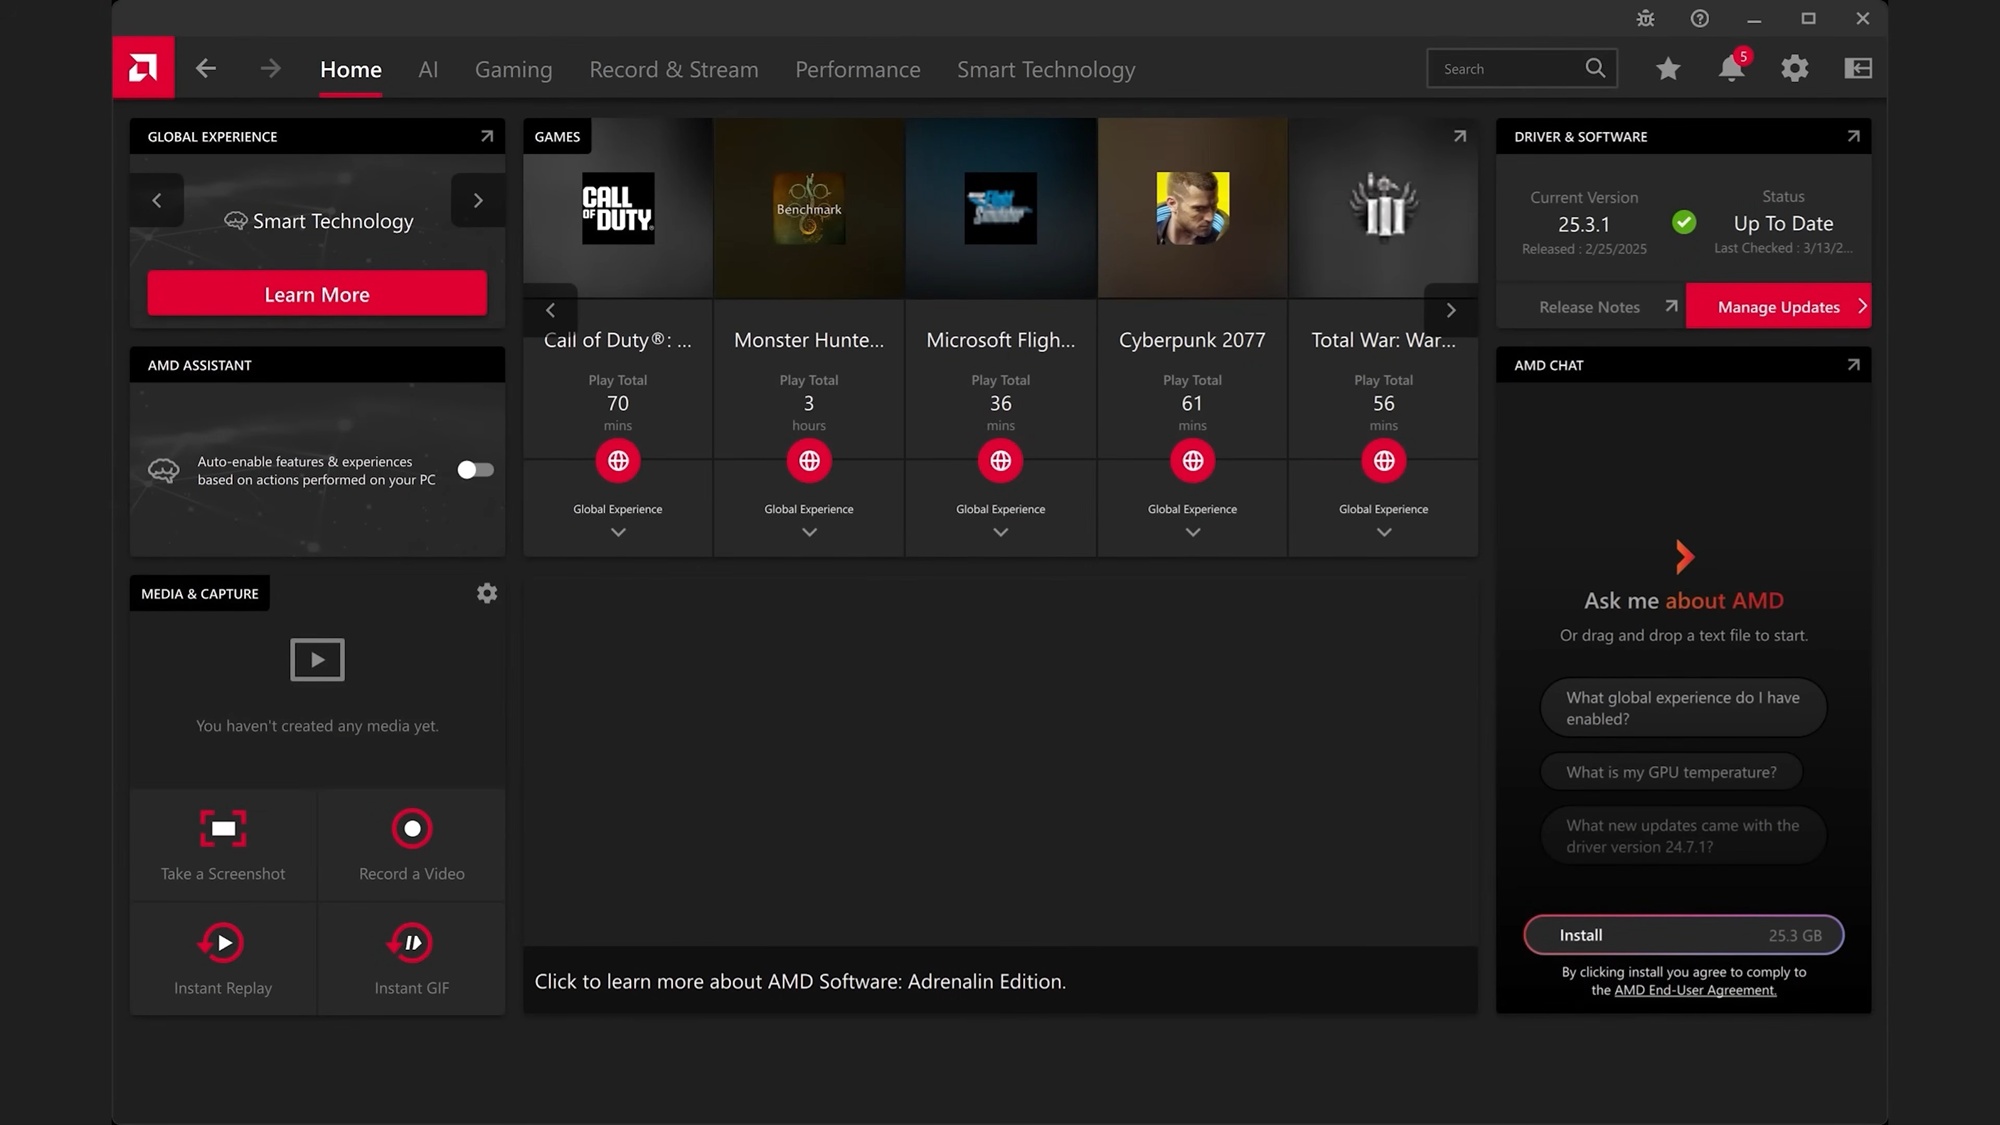
Task: Switch to the Gaming tab
Action: pyautogui.click(x=513, y=69)
